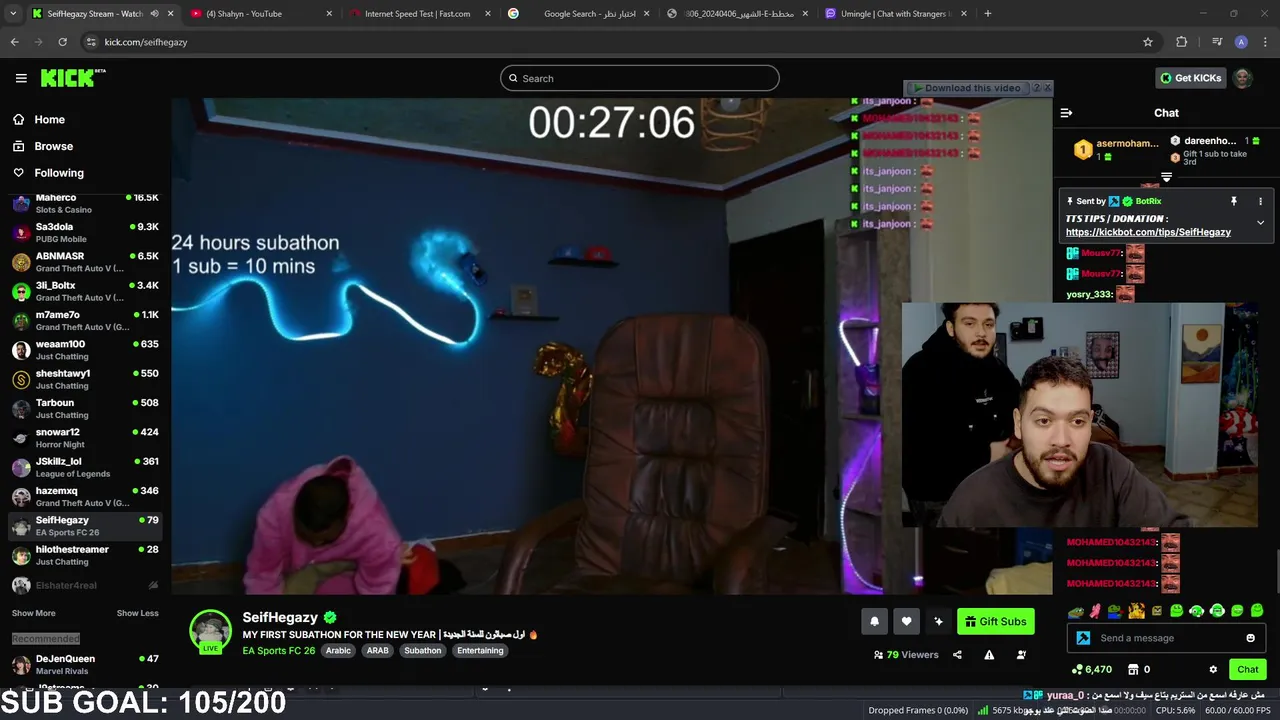
Task: Click the user filter icon beside report
Action: tap(1021, 655)
